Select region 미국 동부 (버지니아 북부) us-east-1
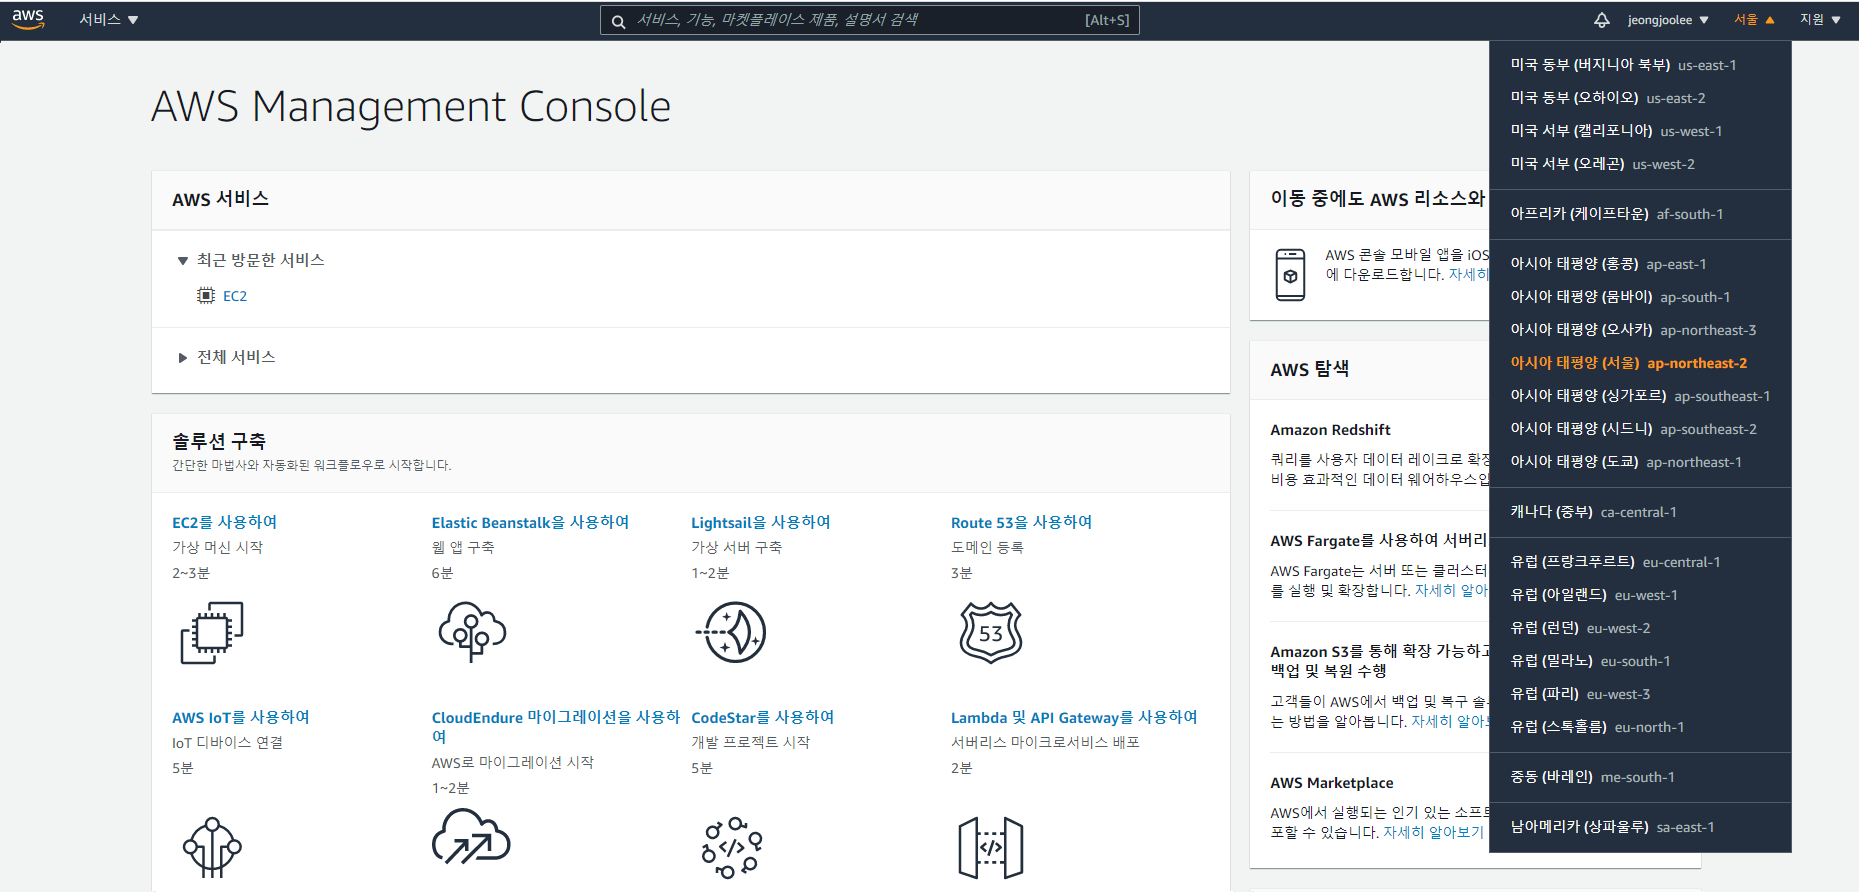This screenshot has width=1859, height=892. [x=1640, y=65]
